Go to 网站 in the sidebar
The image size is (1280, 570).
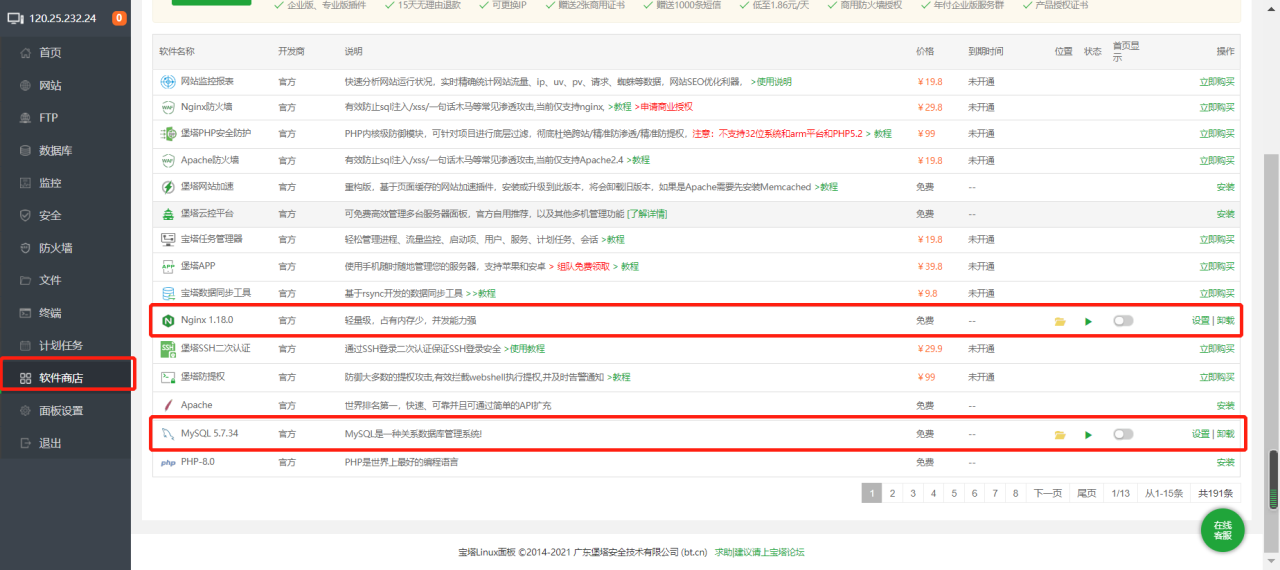pyautogui.click(x=65, y=85)
